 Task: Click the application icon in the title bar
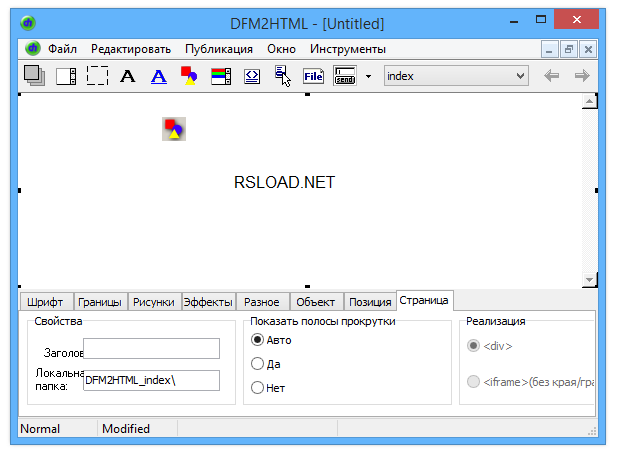tap(28, 23)
